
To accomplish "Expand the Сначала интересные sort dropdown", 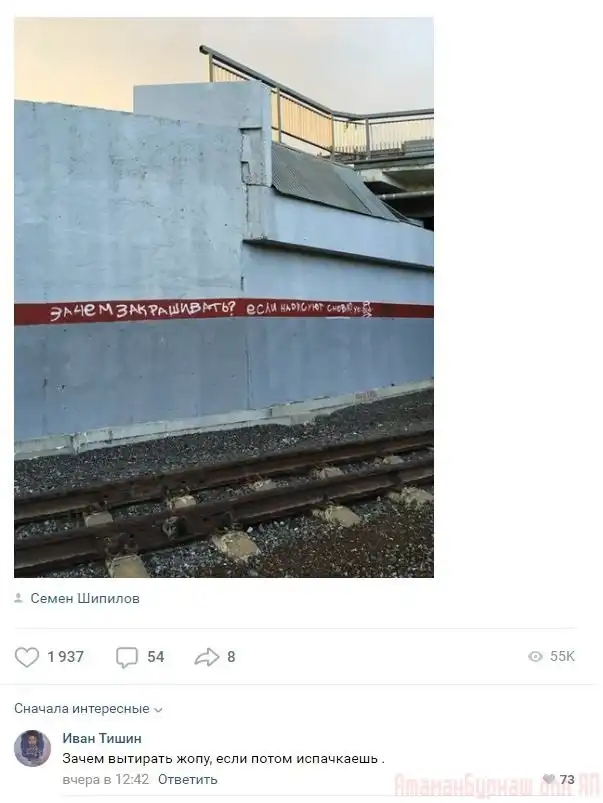I will 88,709.
